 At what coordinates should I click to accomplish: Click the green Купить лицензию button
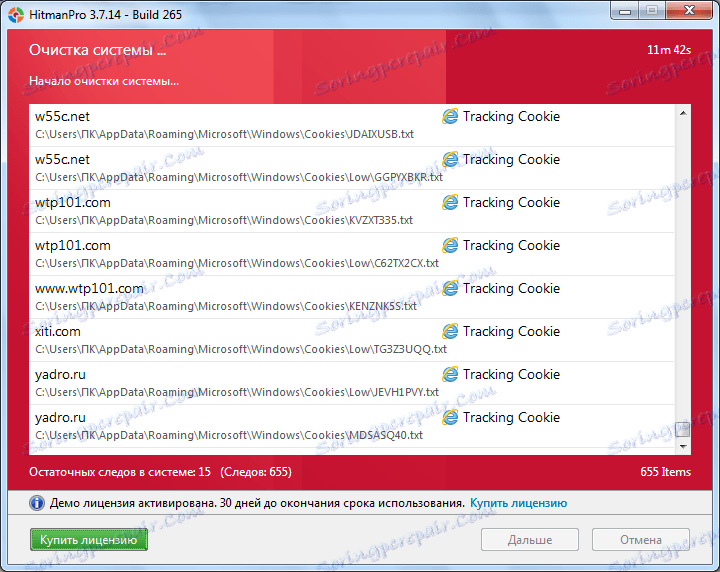click(x=89, y=539)
